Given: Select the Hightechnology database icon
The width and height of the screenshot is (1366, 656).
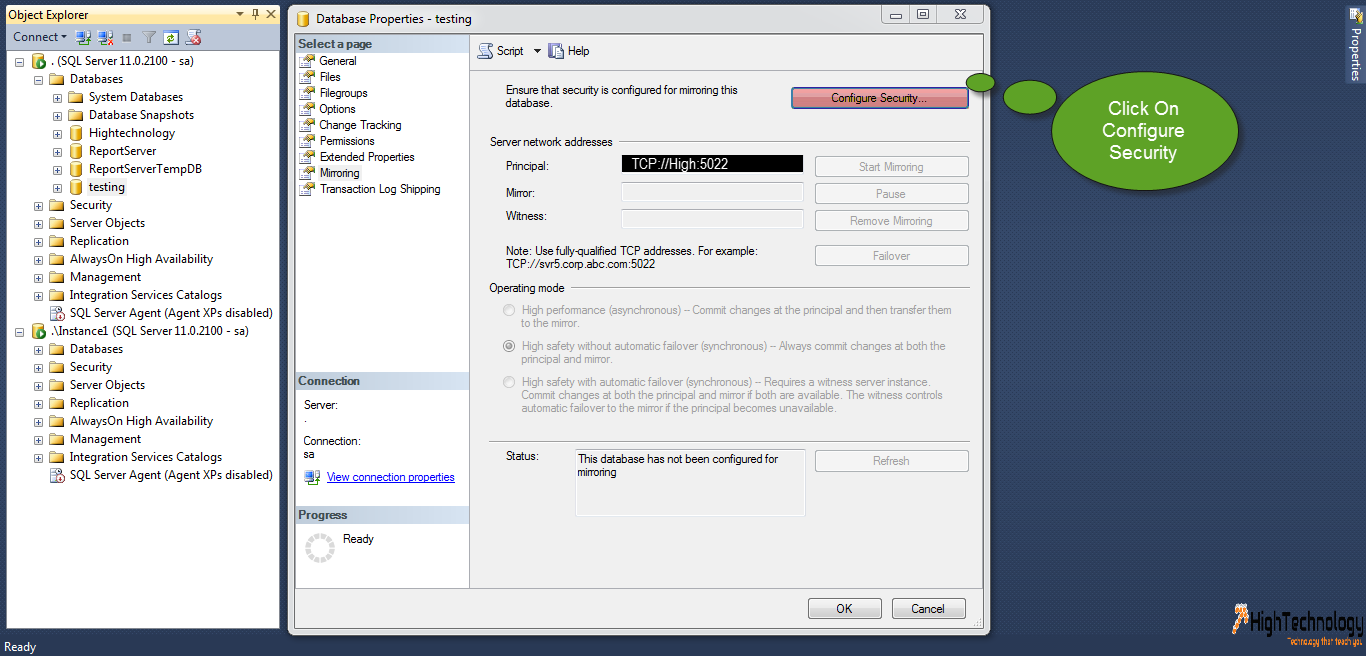Looking at the screenshot, I should pyautogui.click(x=76, y=133).
